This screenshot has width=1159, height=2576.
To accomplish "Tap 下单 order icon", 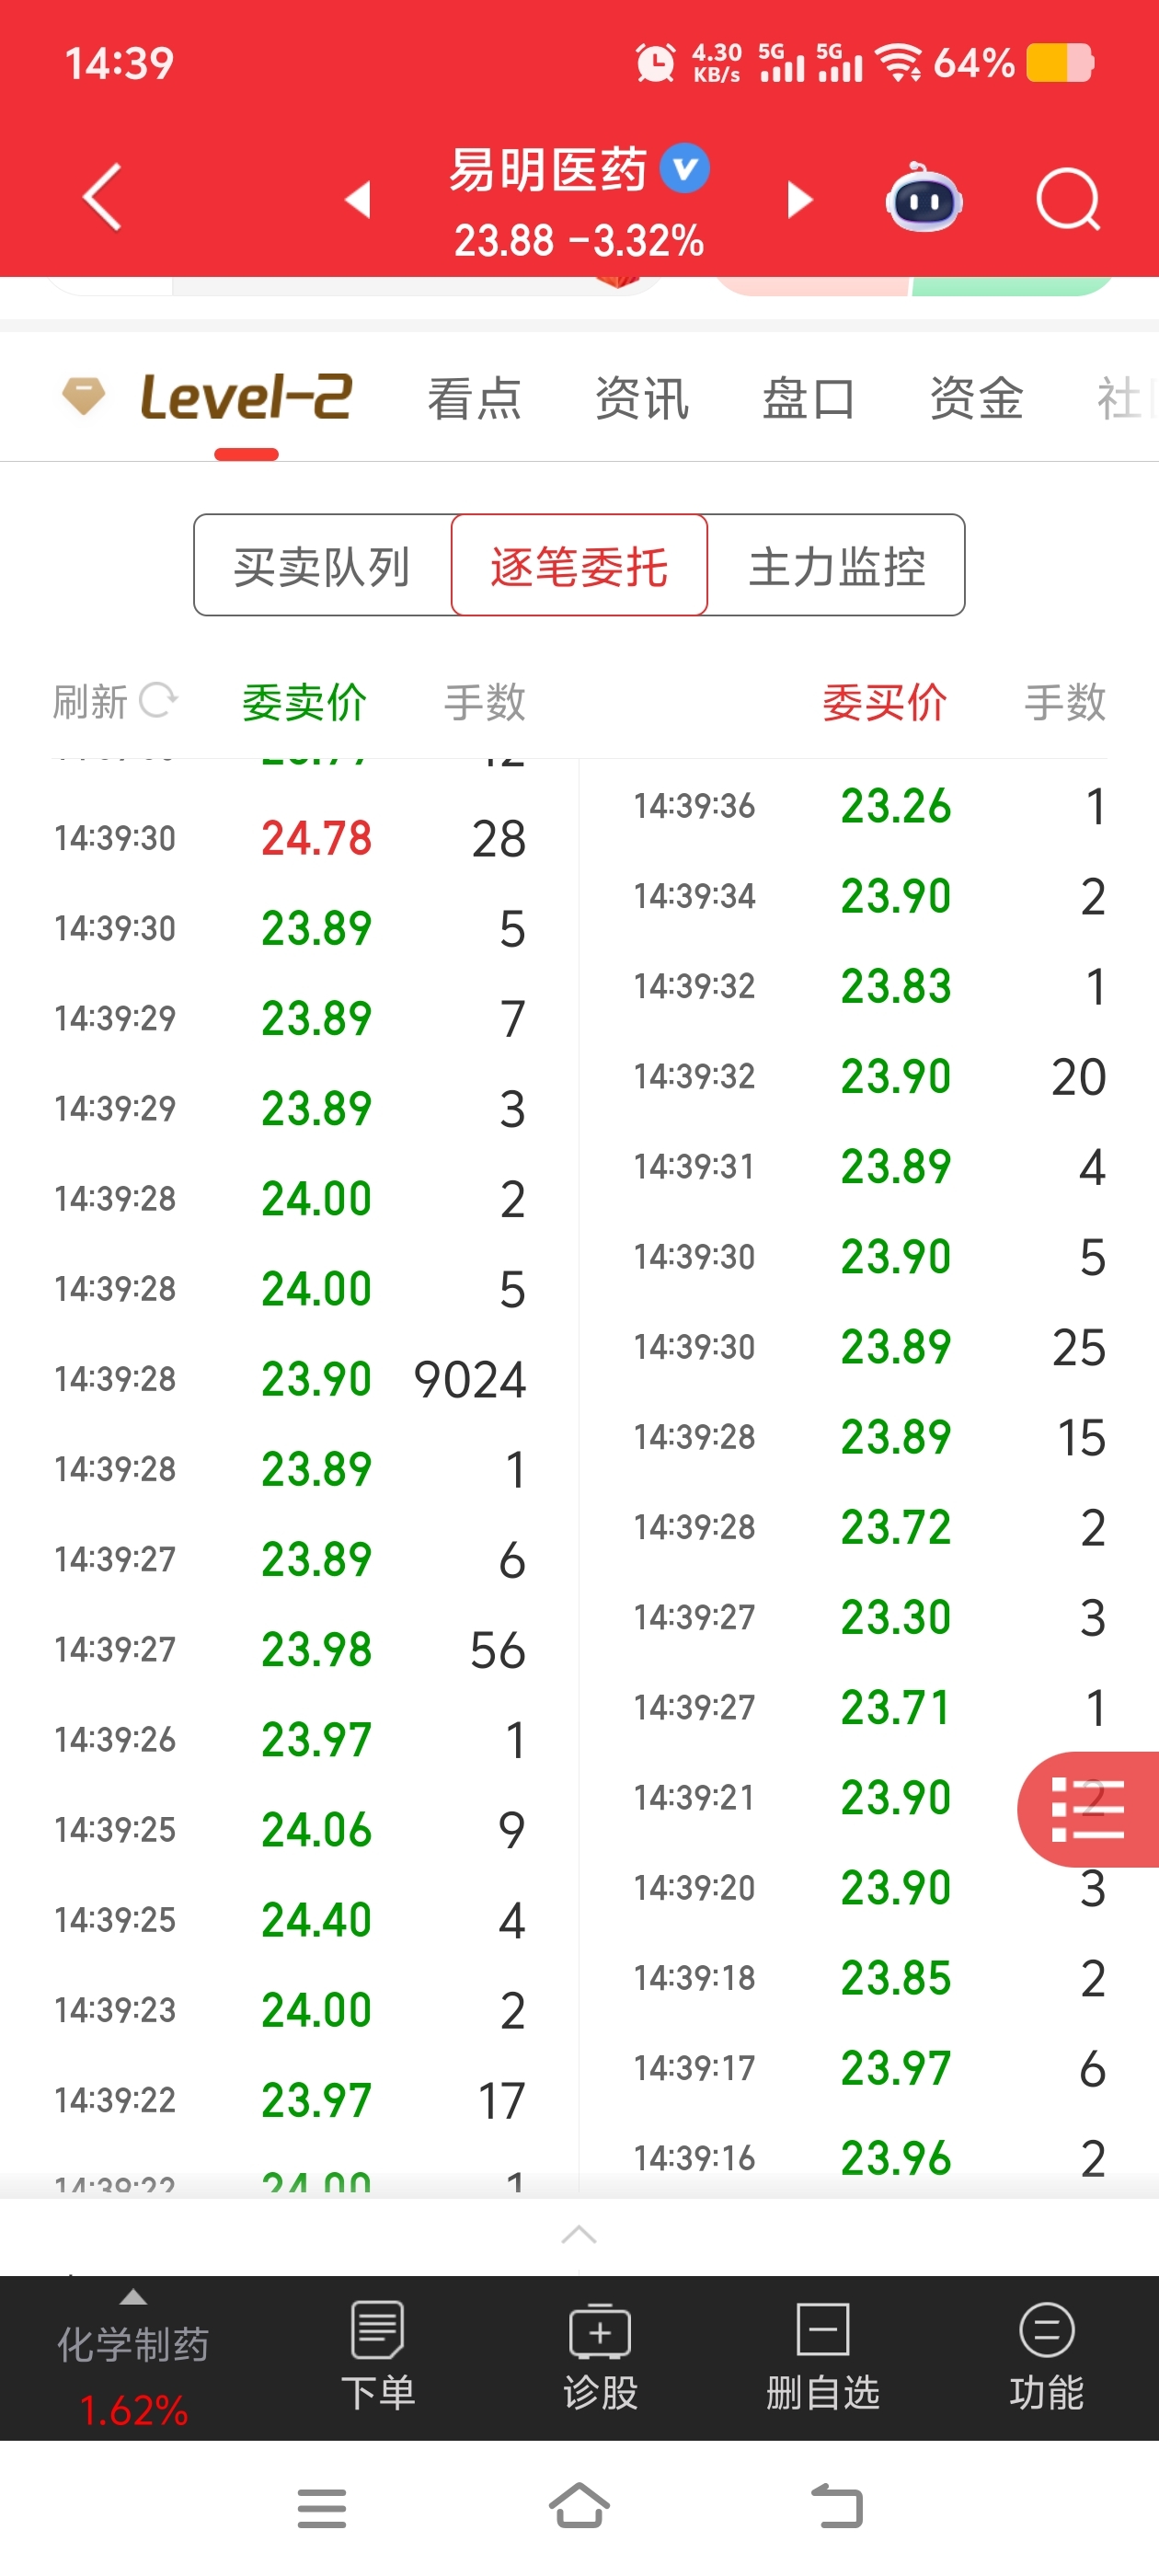I will point(377,2356).
